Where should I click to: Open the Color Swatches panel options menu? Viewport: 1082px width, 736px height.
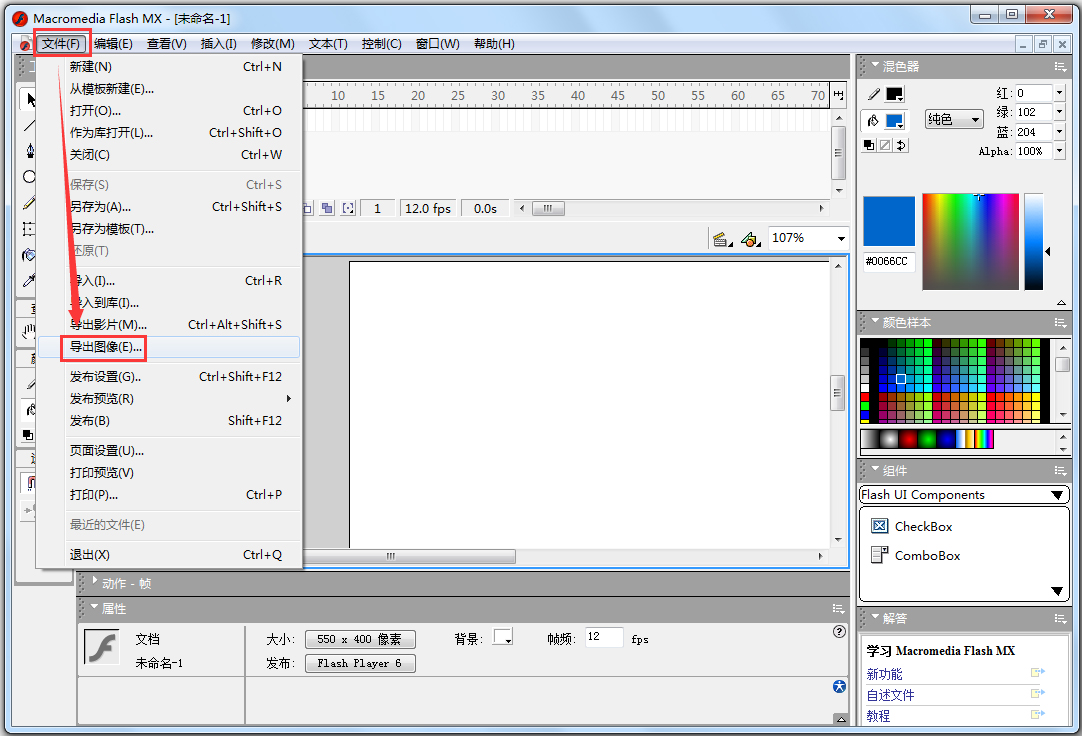point(1060,322)
